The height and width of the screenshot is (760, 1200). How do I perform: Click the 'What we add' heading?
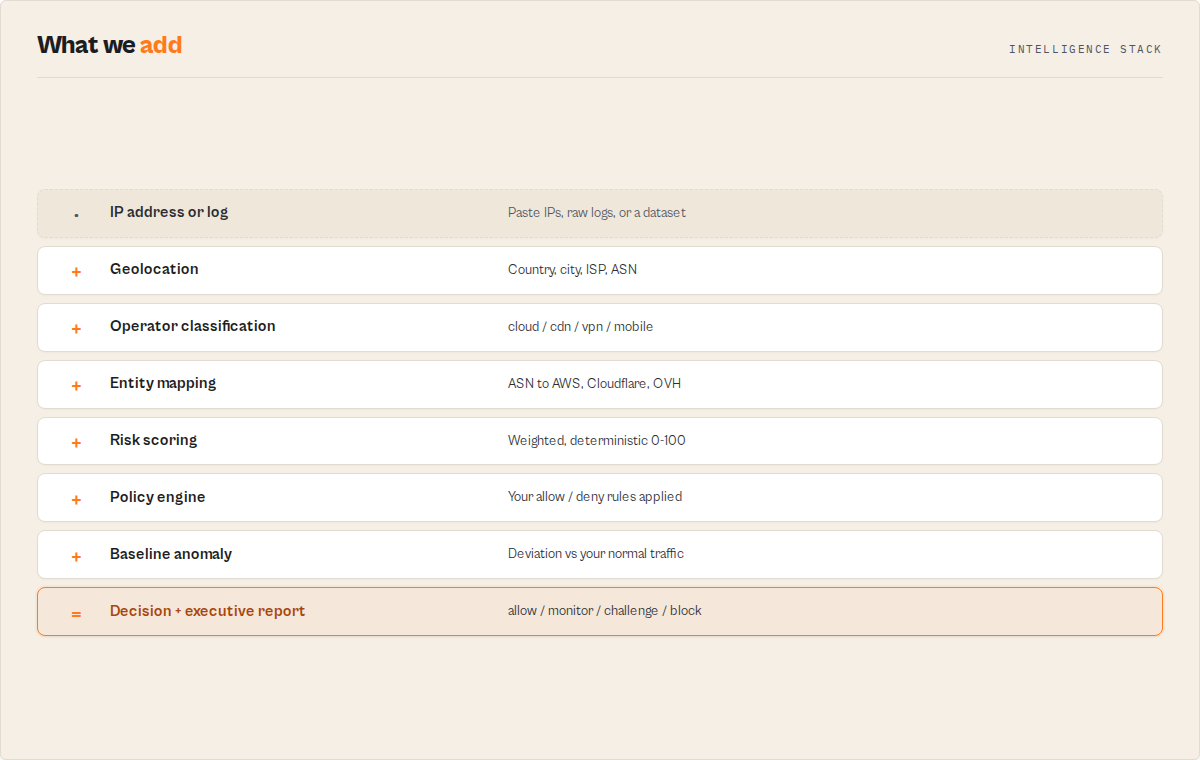tap(110, 45)
